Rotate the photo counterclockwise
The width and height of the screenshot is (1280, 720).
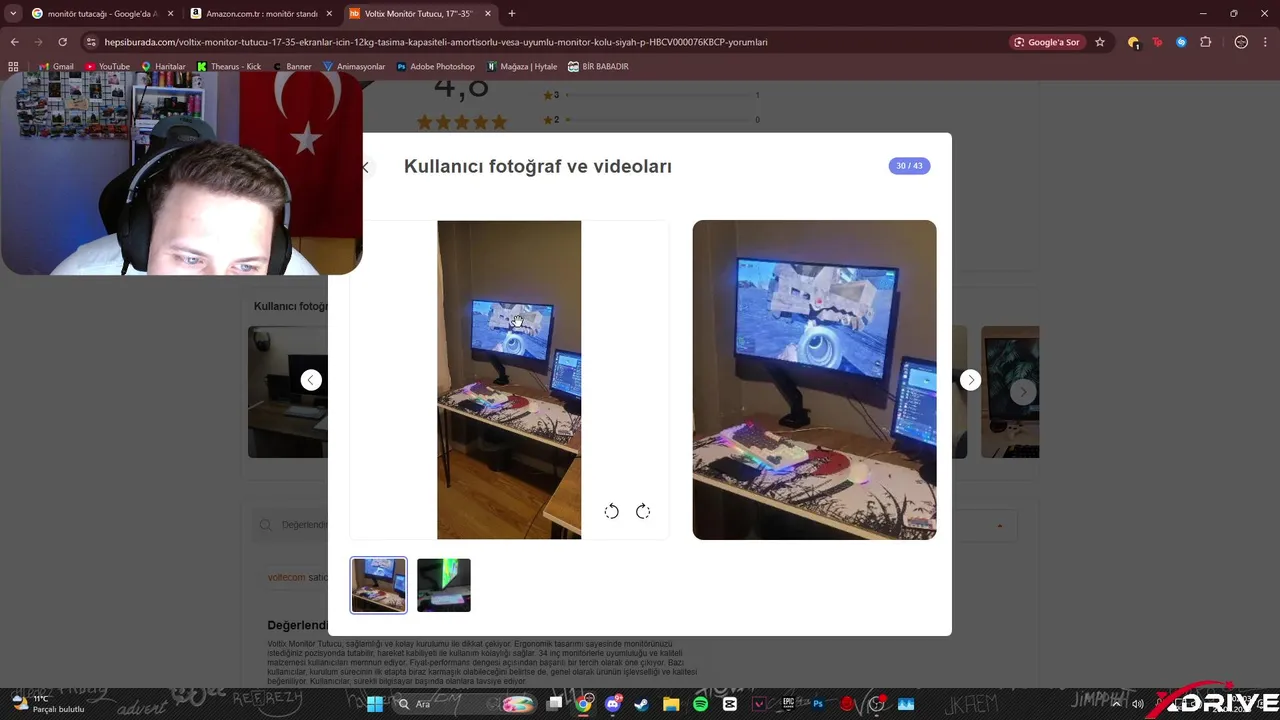pyautogui.click(x=611, y=511)
